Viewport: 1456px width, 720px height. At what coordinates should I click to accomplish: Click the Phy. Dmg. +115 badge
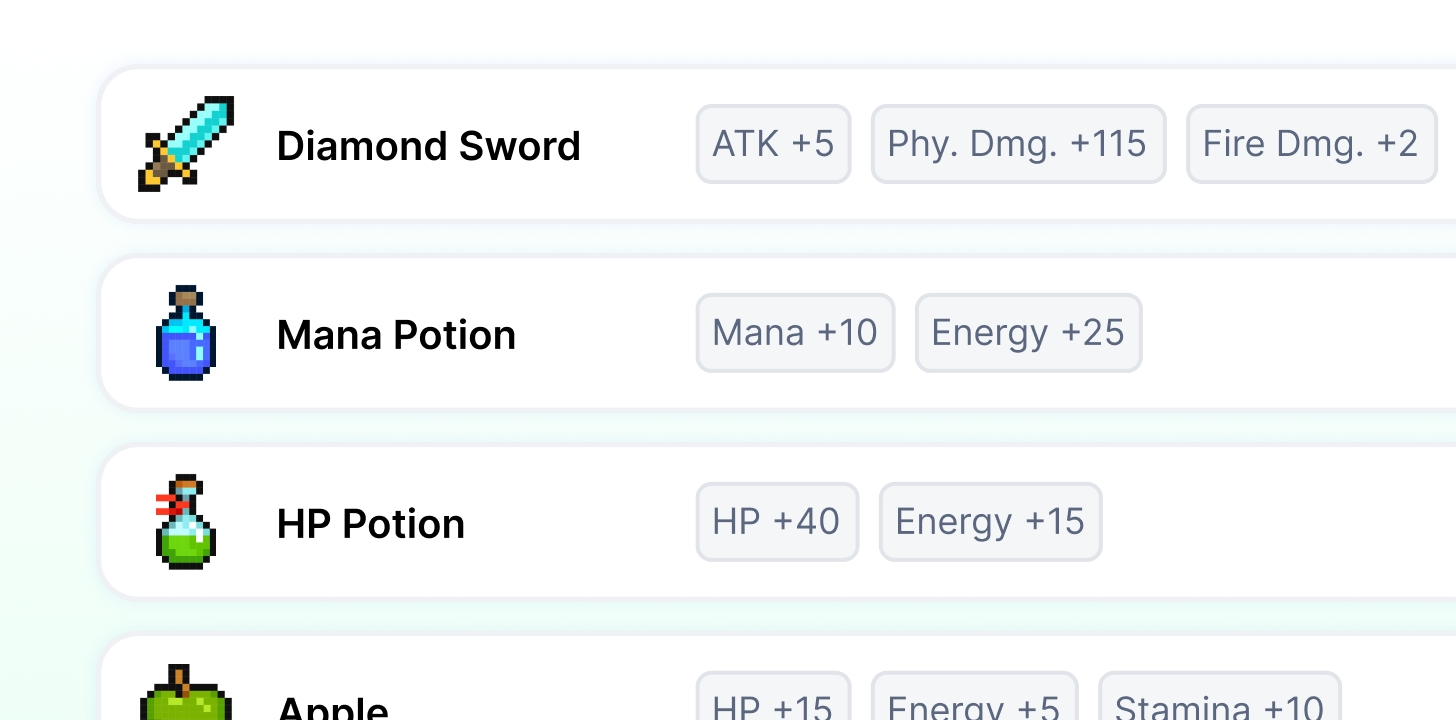pyautogui.click(x=1018, y=143)
